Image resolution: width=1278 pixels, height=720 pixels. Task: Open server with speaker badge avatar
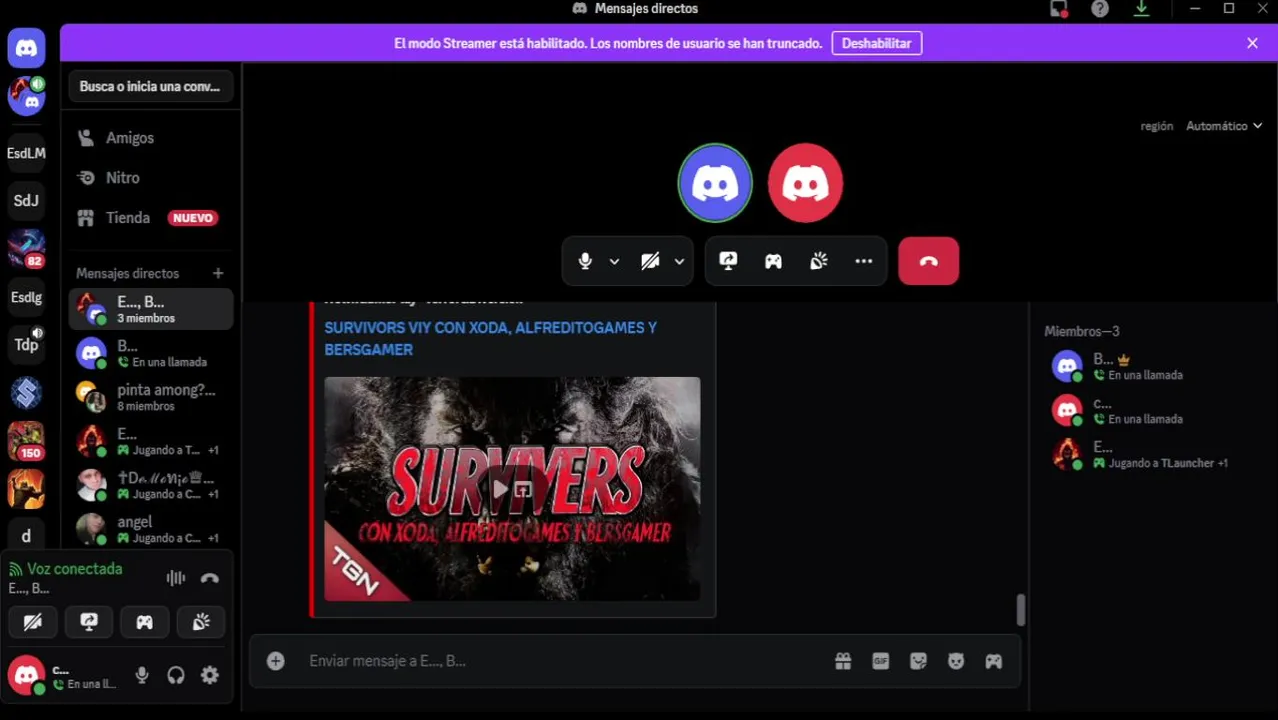(26, 96)
